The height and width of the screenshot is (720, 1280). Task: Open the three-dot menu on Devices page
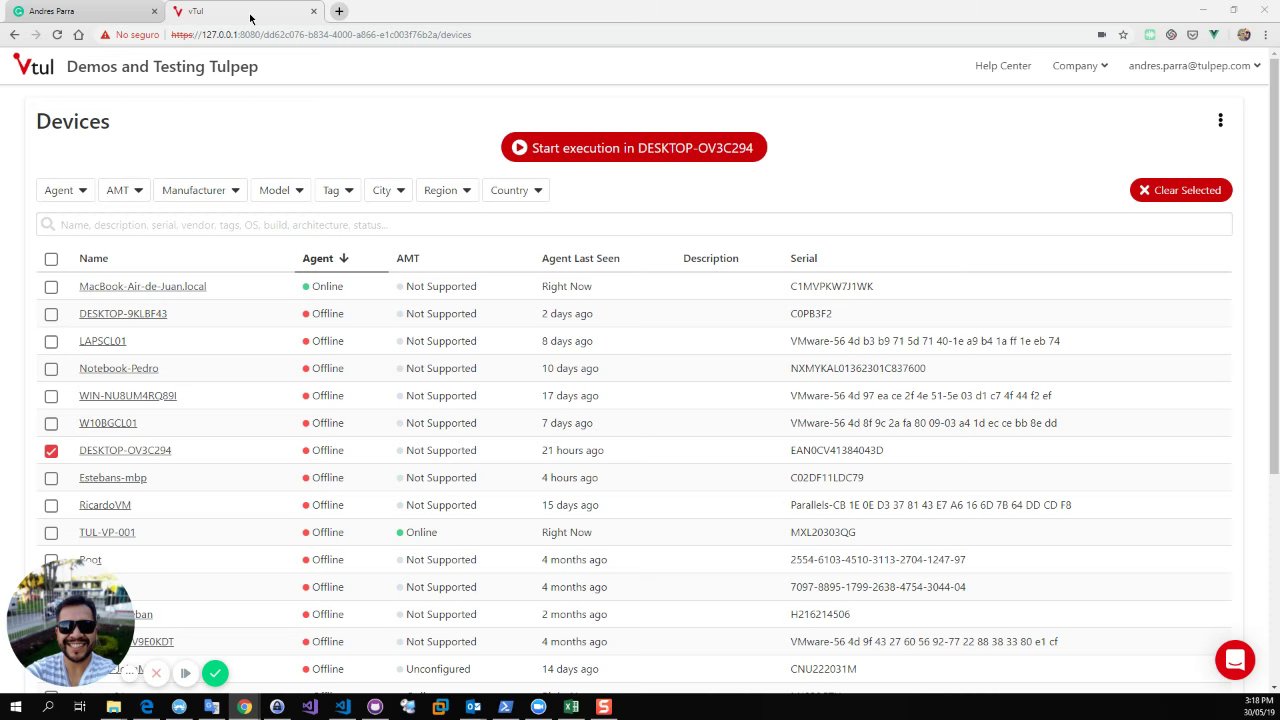[x=1220, y=121]
